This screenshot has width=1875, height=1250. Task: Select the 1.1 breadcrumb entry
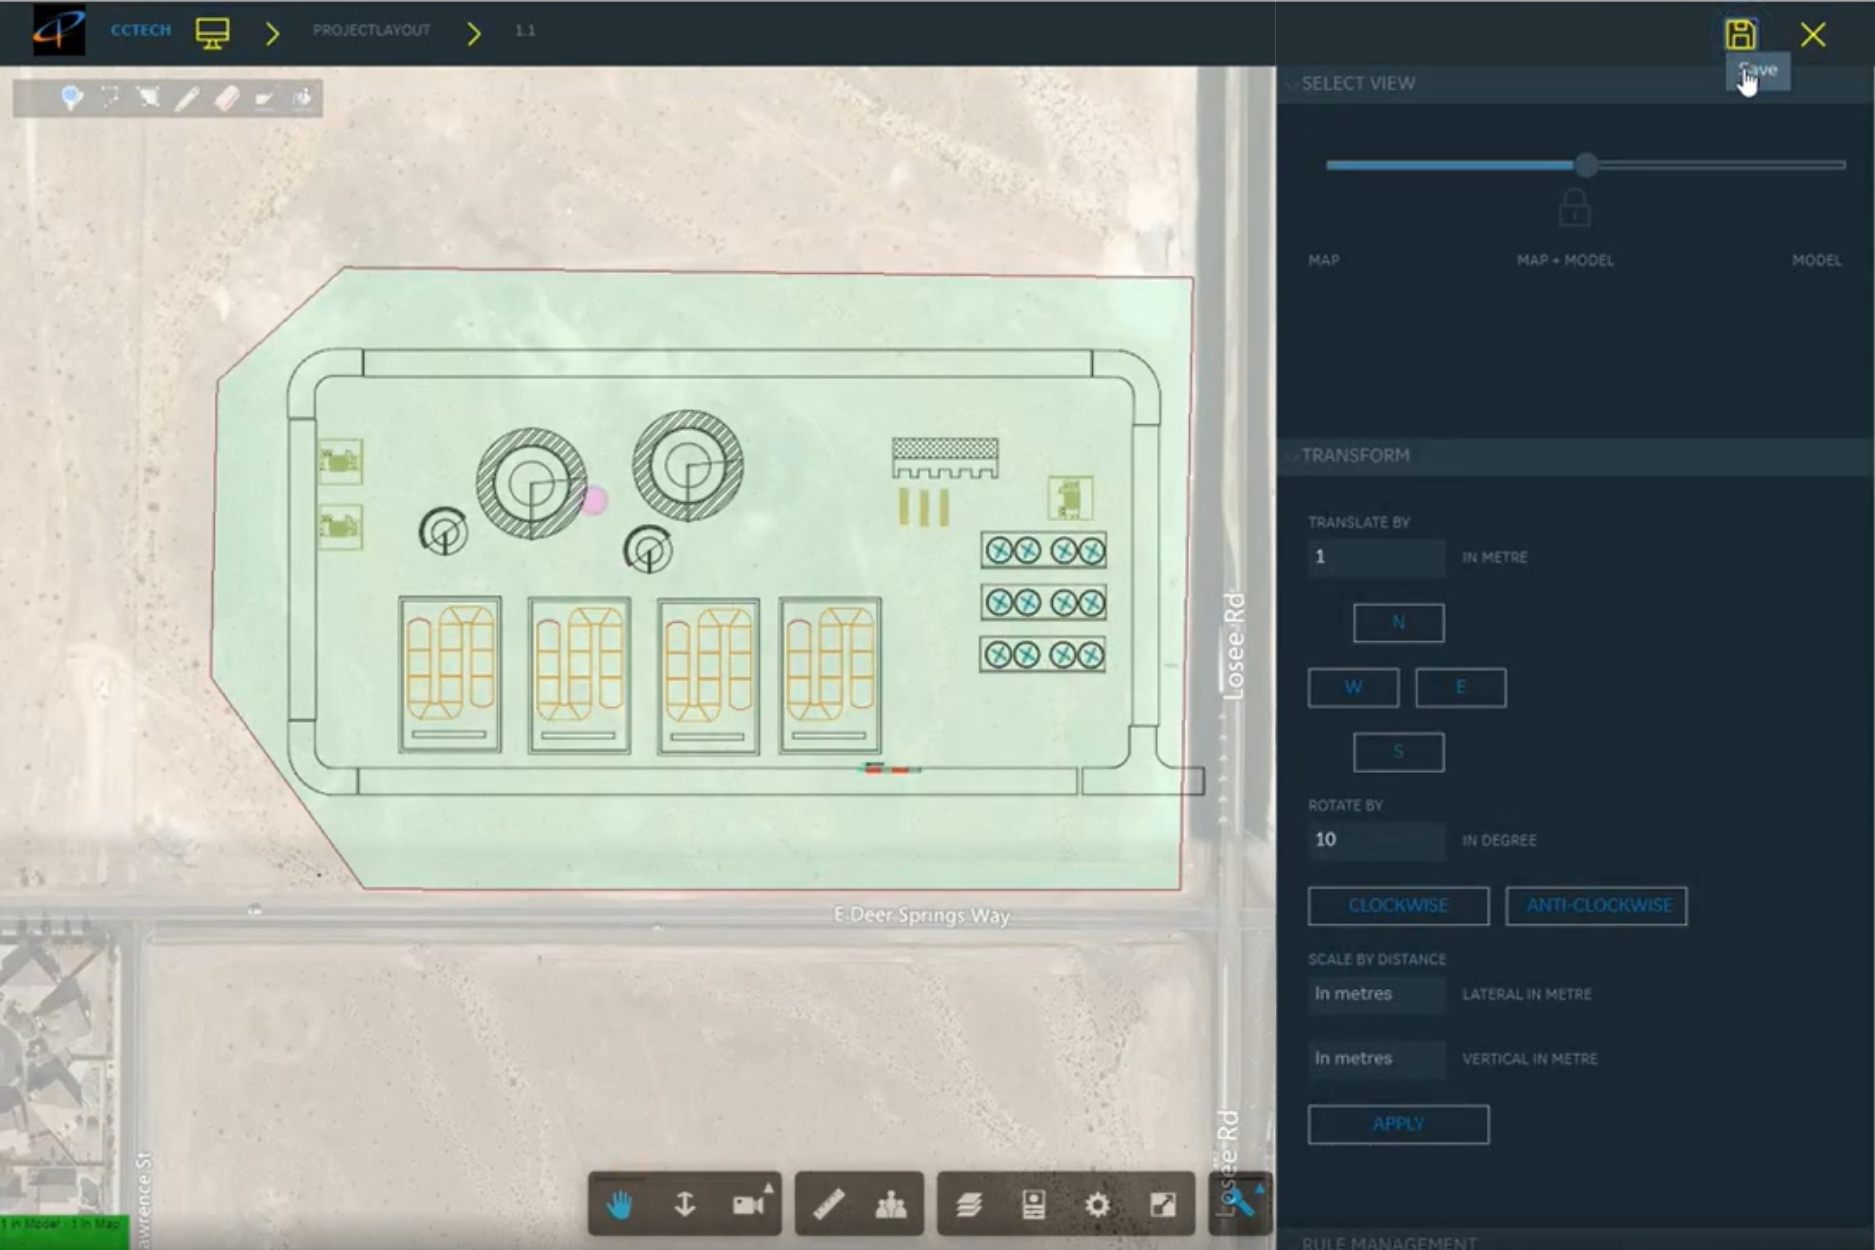(524, 31)
